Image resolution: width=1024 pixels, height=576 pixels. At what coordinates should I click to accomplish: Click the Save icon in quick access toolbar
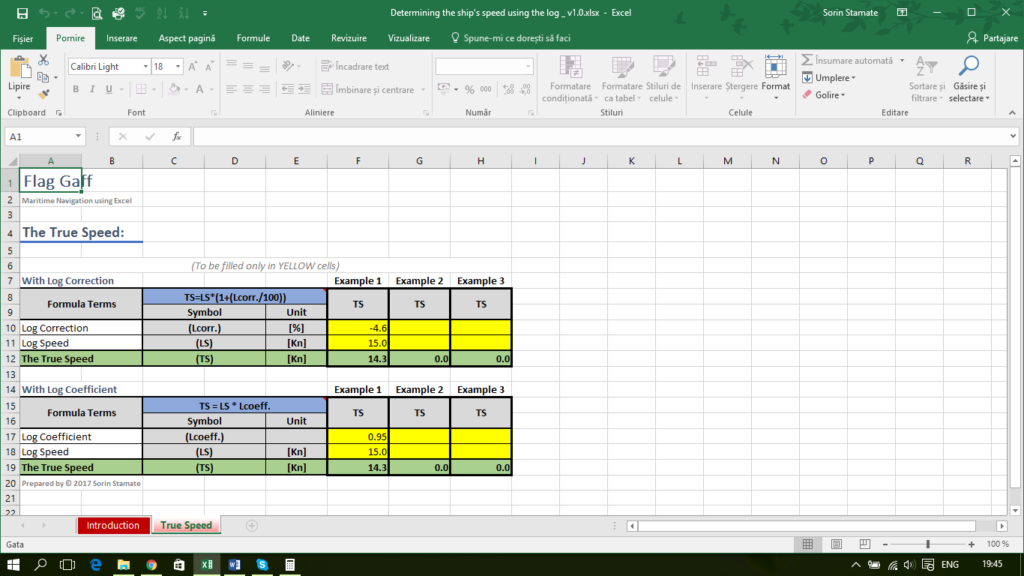coord(21,14)
